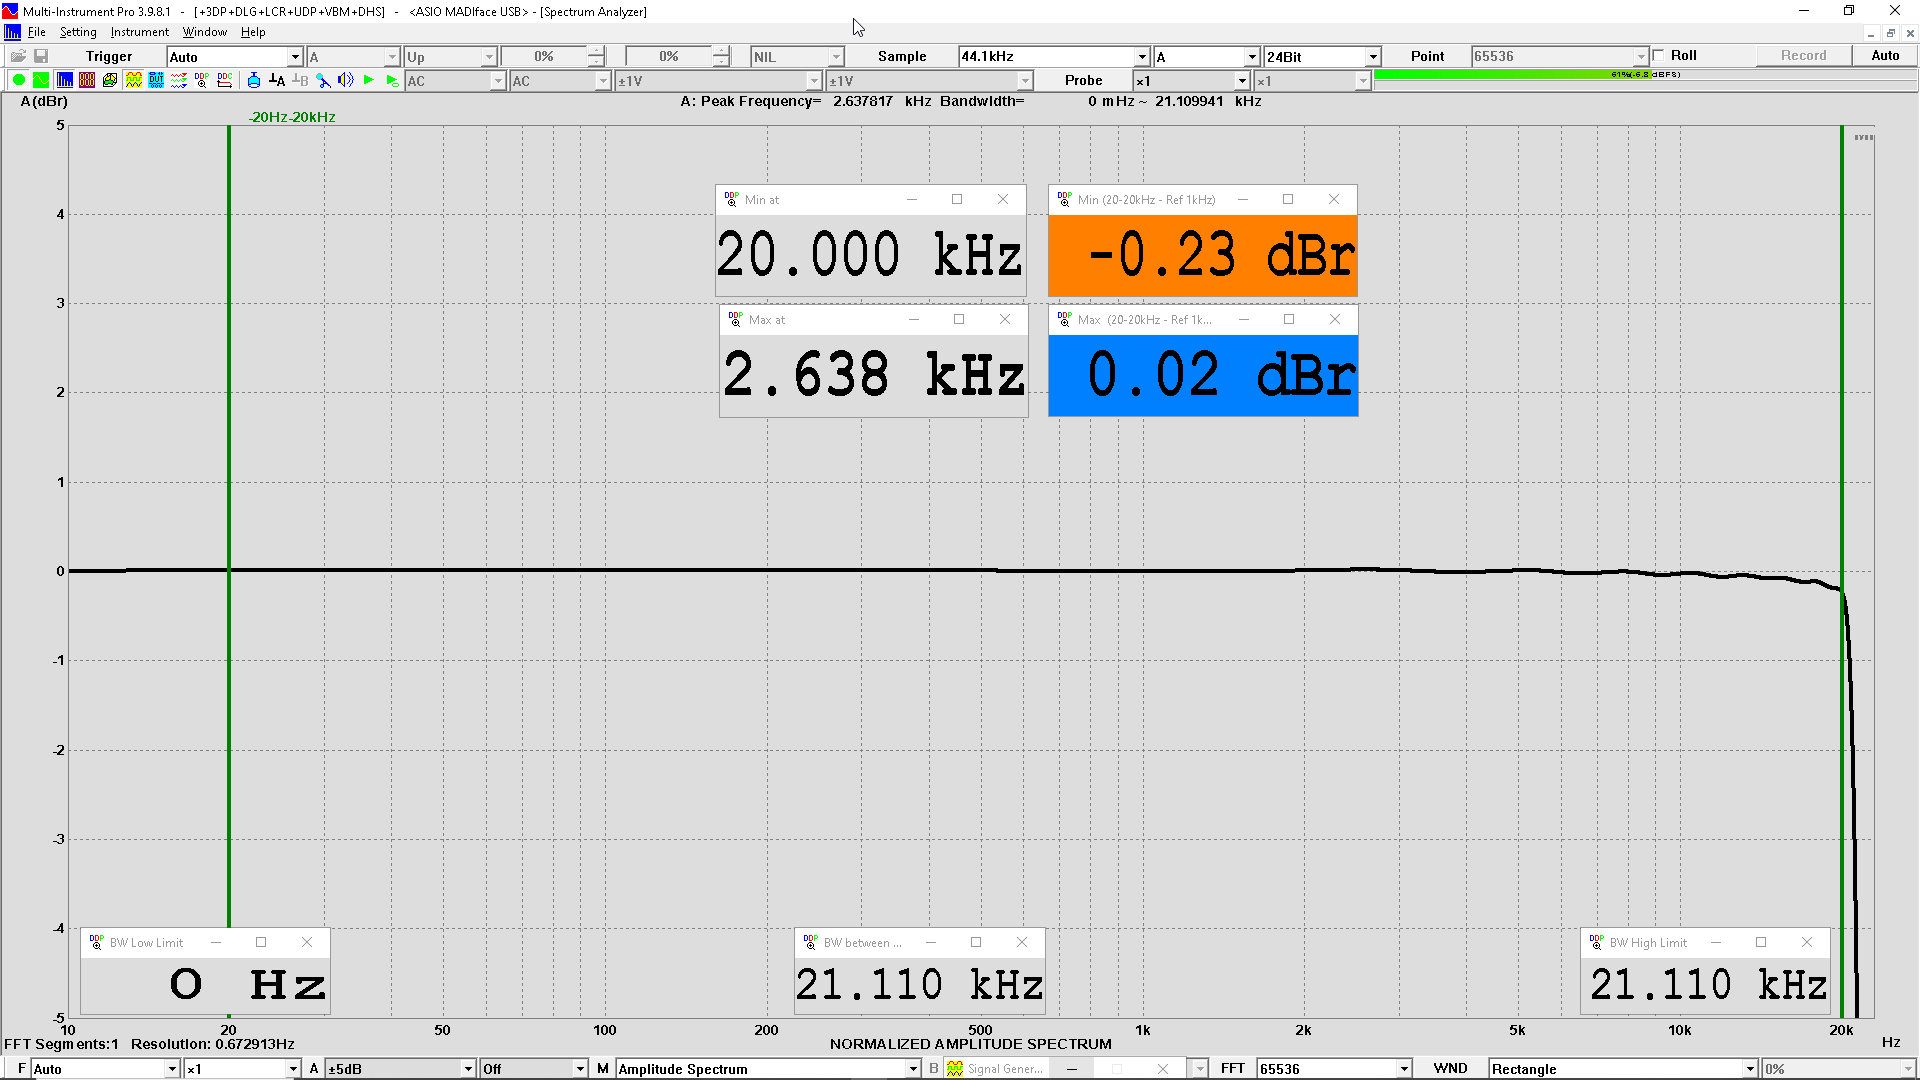
Task: Click the green input level meter bar
Action: (x=1645, y=74)
